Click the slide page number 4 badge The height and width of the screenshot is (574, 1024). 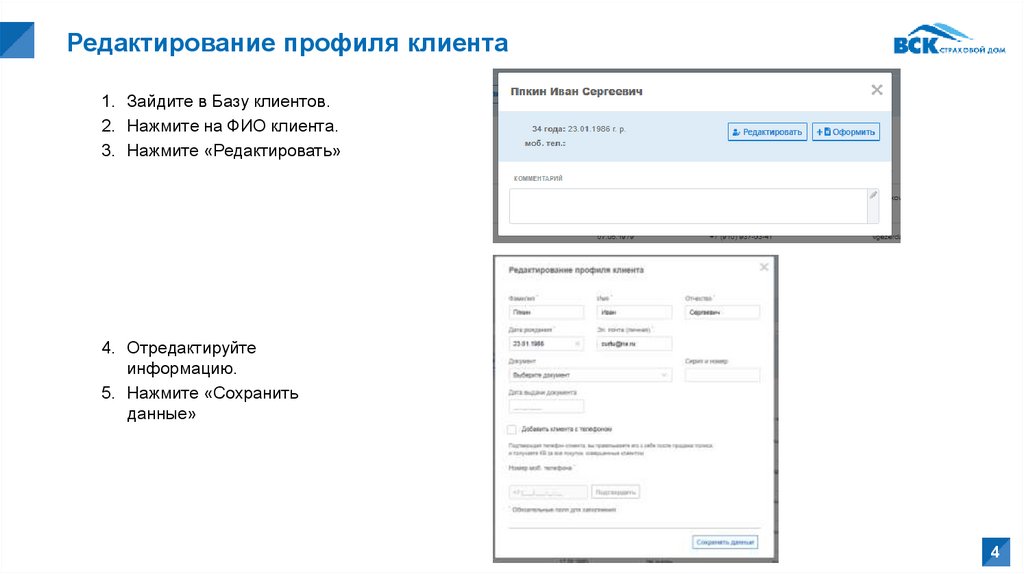[x=995, y=552]
